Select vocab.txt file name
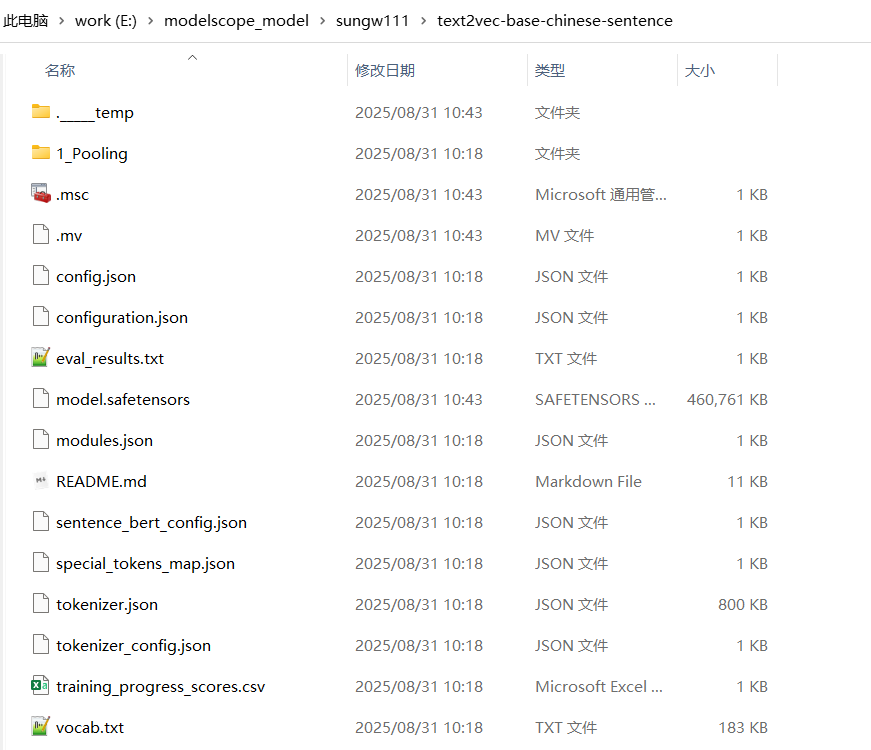 (90, 728)
